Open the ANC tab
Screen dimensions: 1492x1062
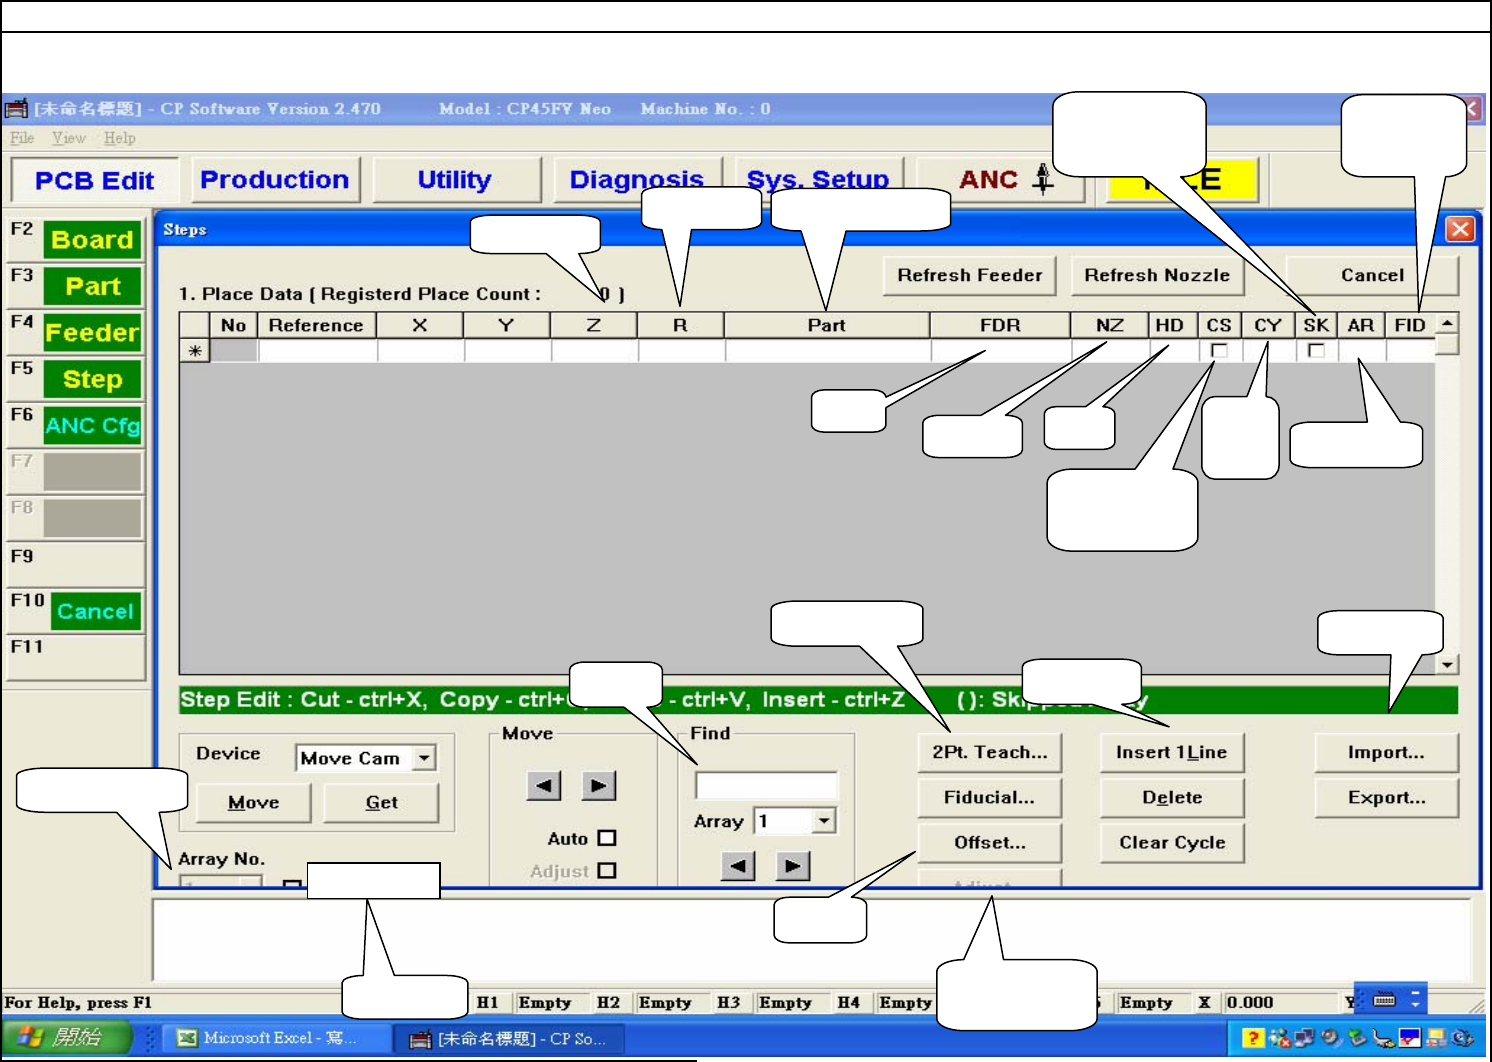[x=1000, y=180]
